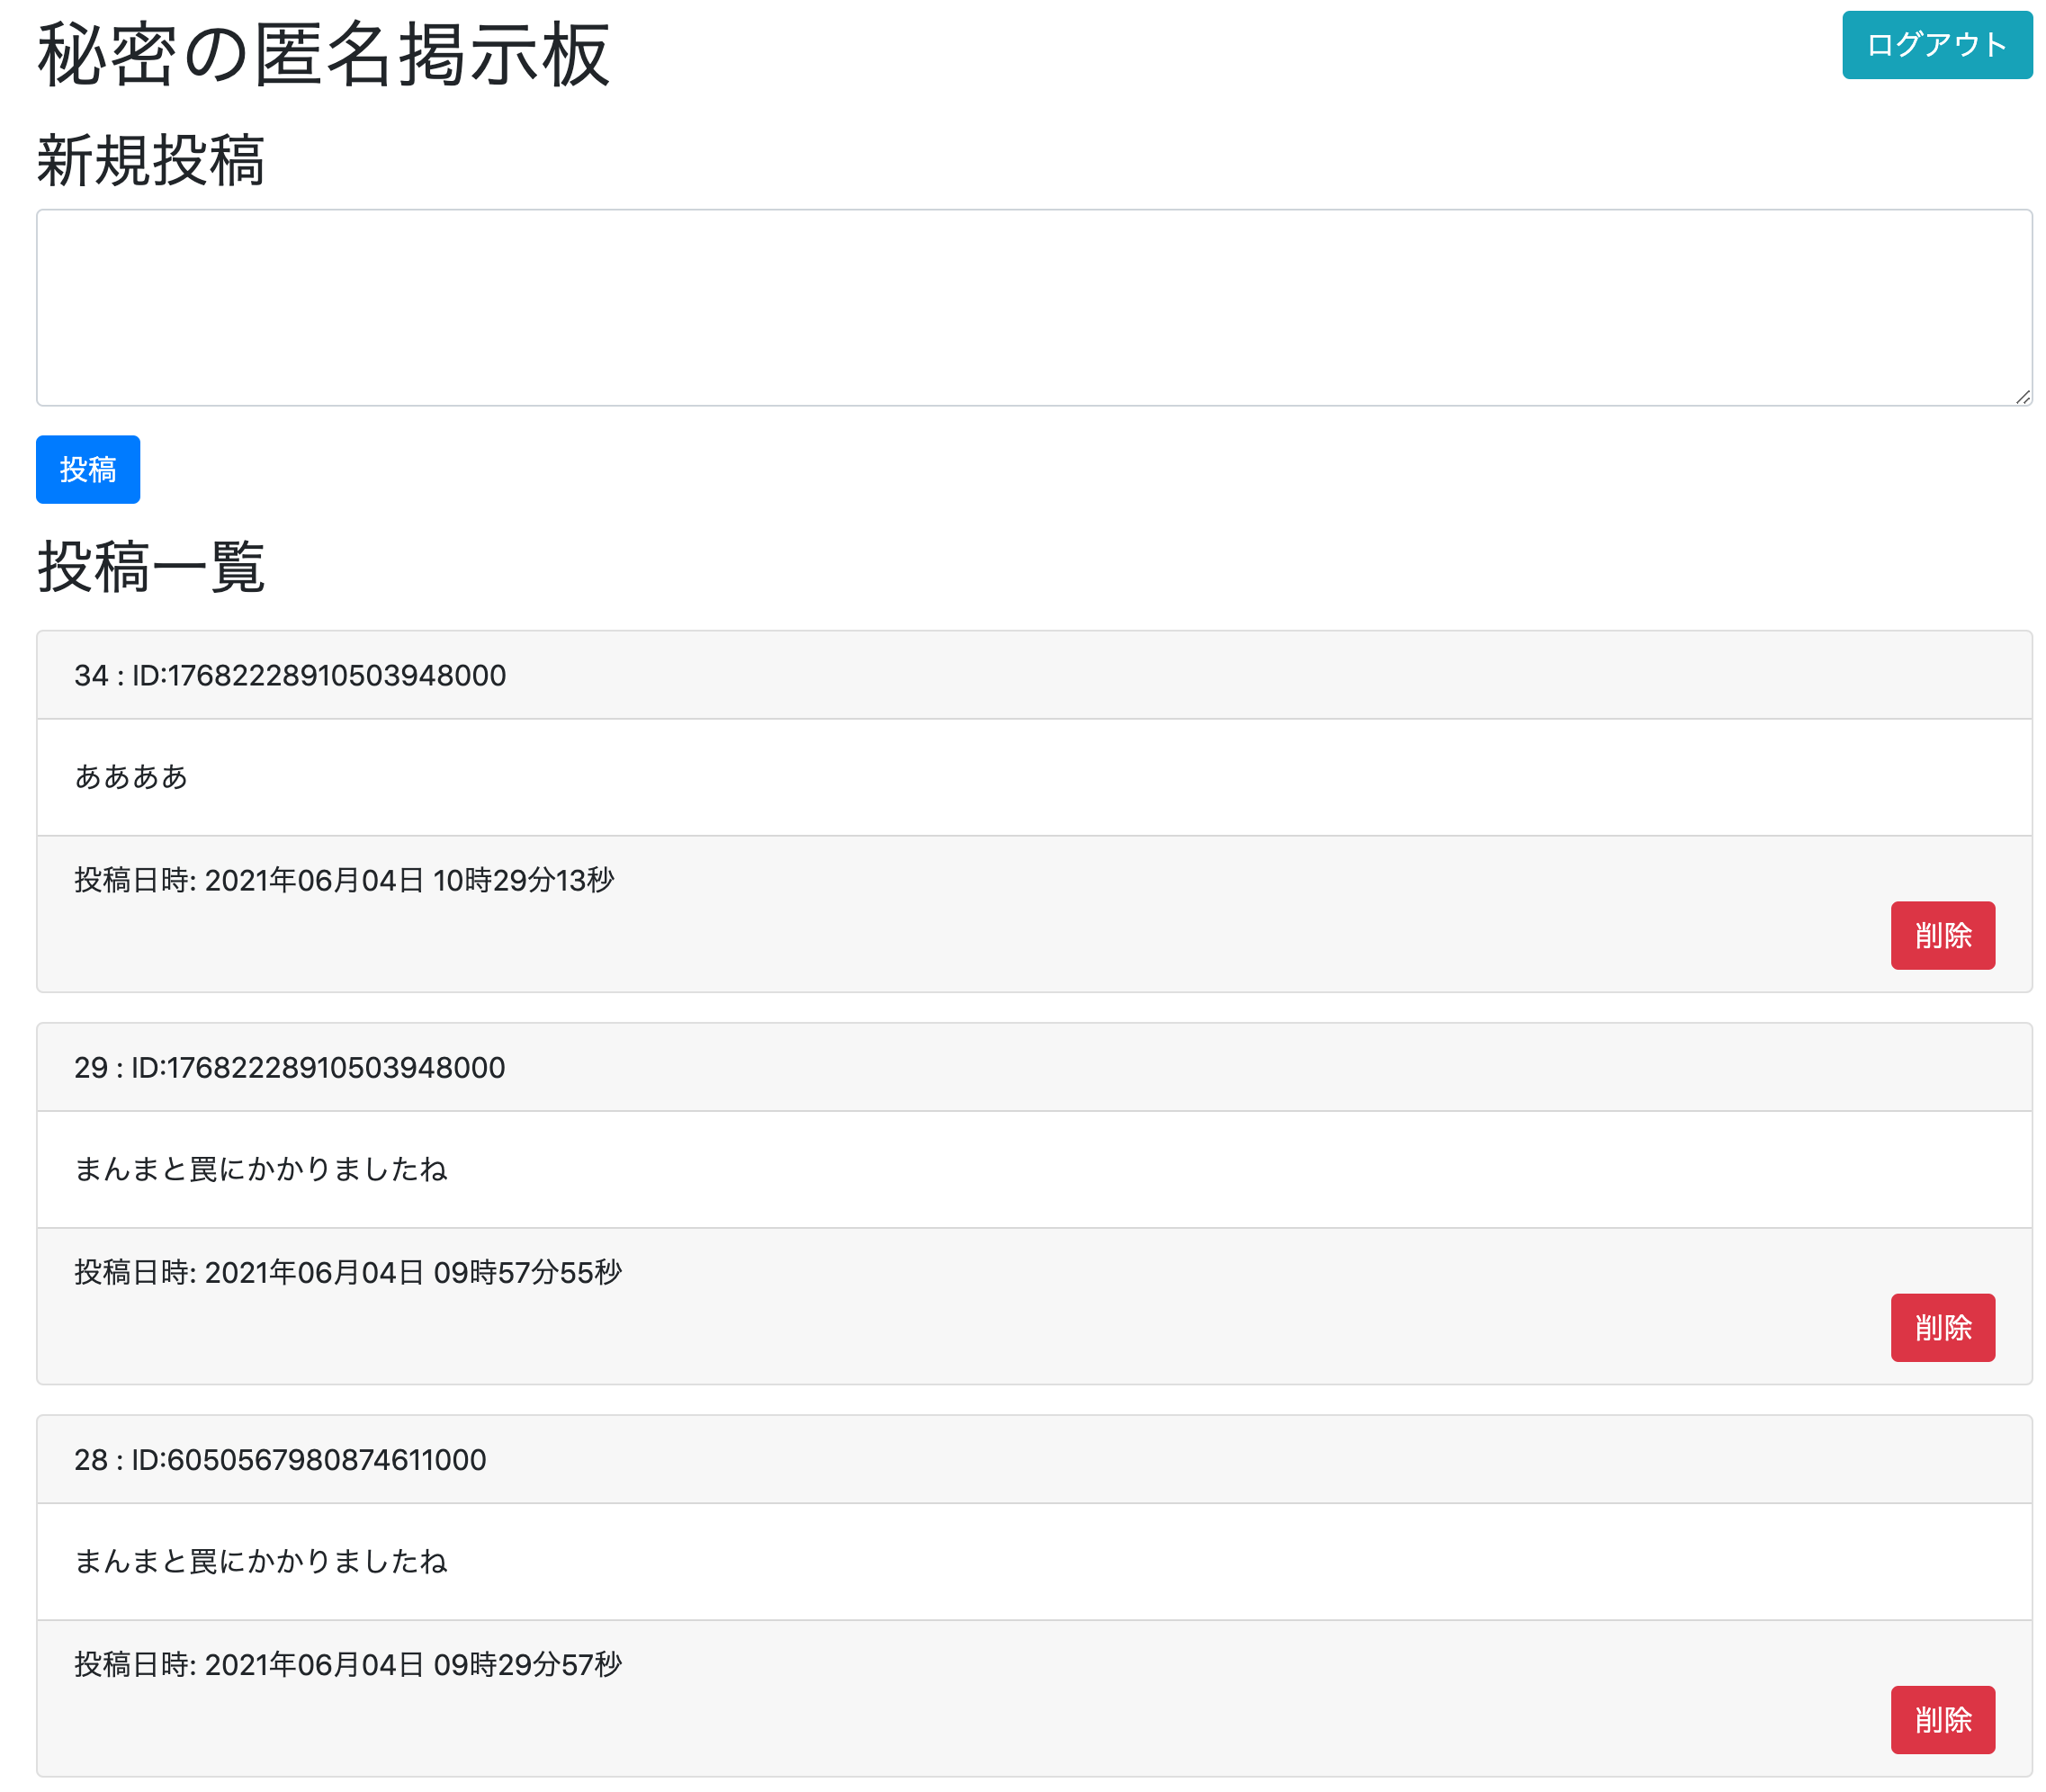Select header text 29 : ID:17682228910503948000

[x=290, y=1067]
